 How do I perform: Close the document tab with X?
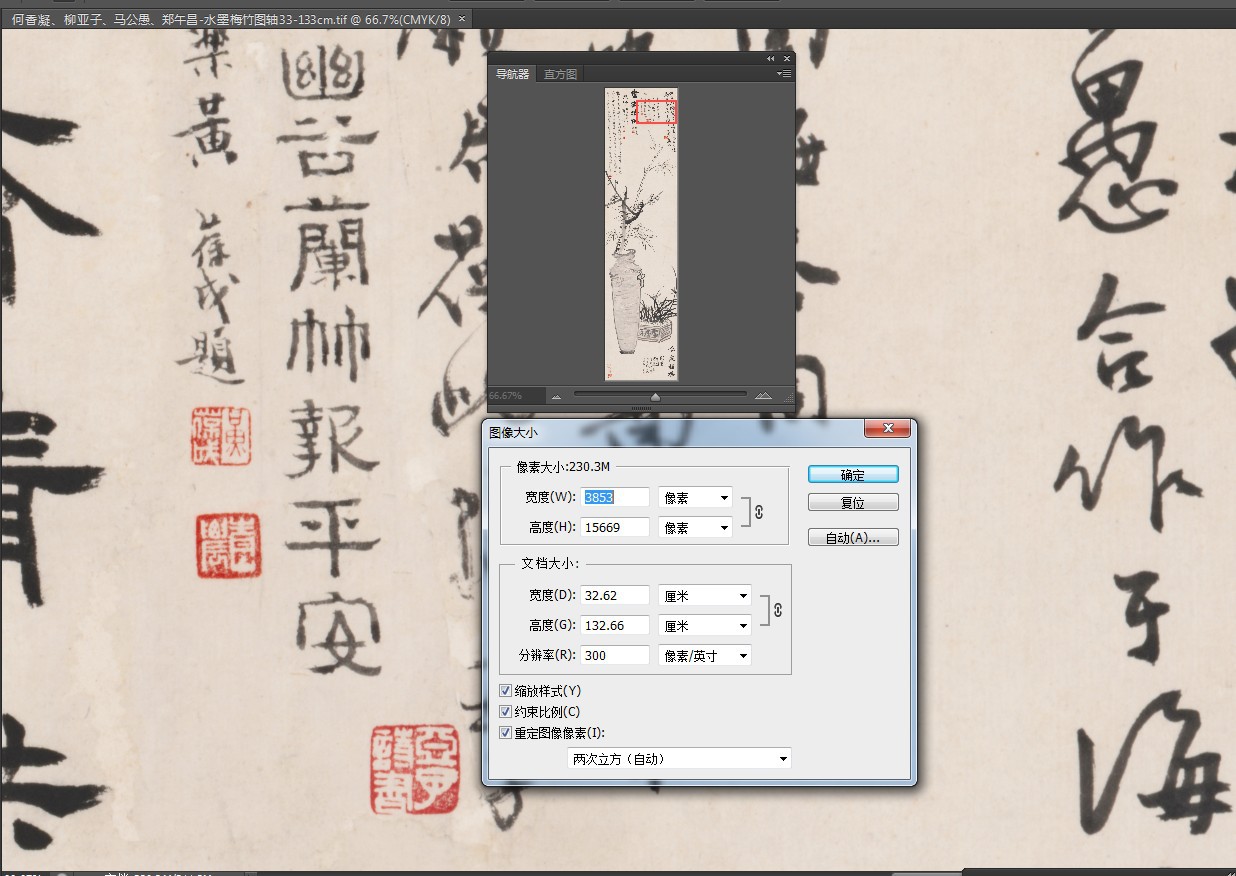click(x=462, y=19)
